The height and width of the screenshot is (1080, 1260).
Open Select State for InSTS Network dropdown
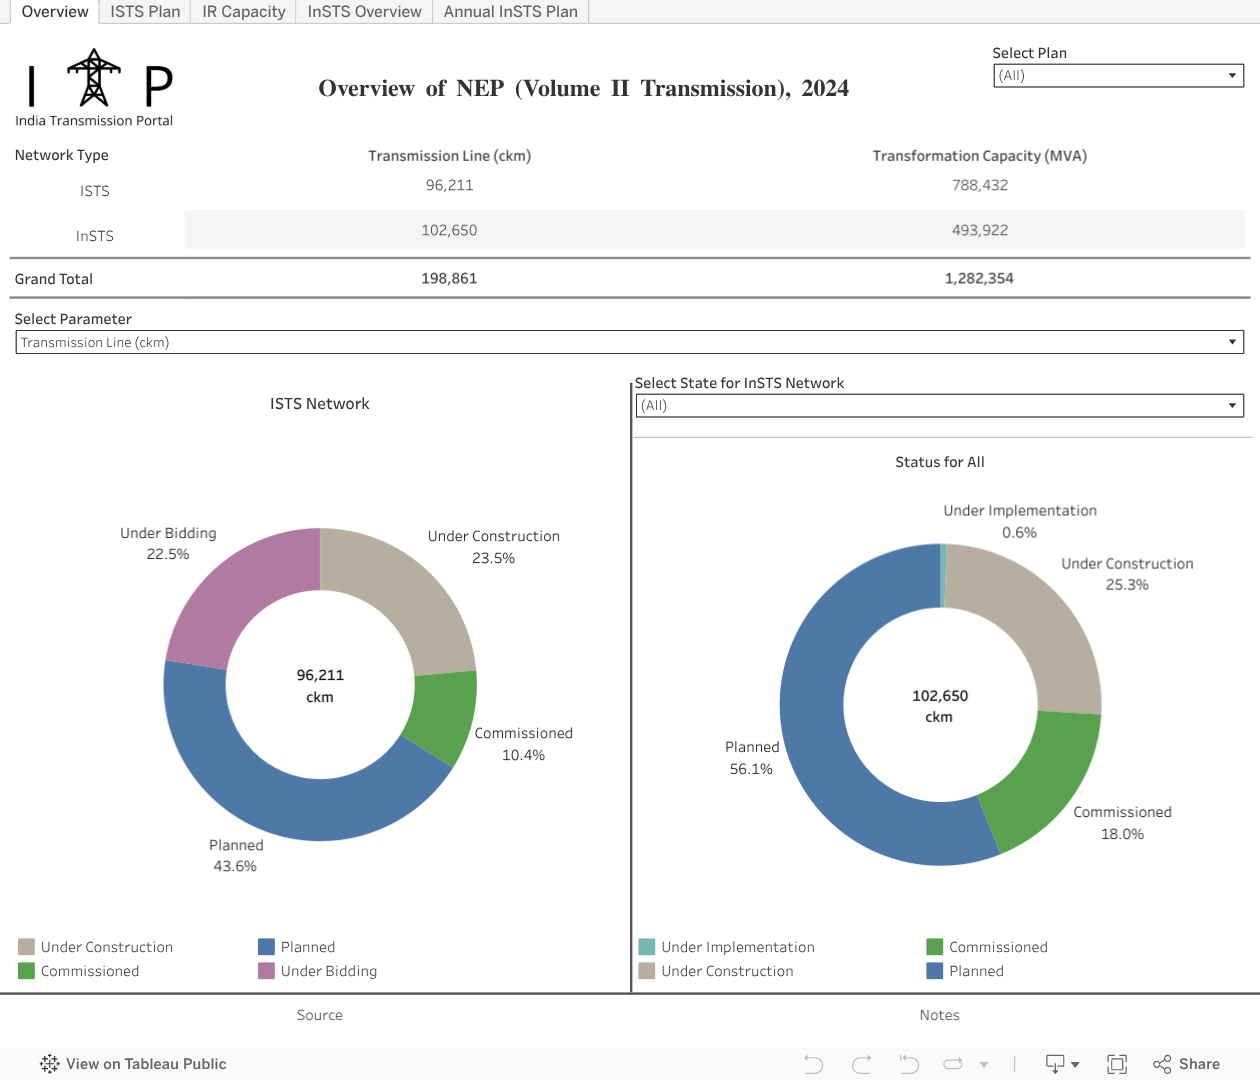click(939, 405)
